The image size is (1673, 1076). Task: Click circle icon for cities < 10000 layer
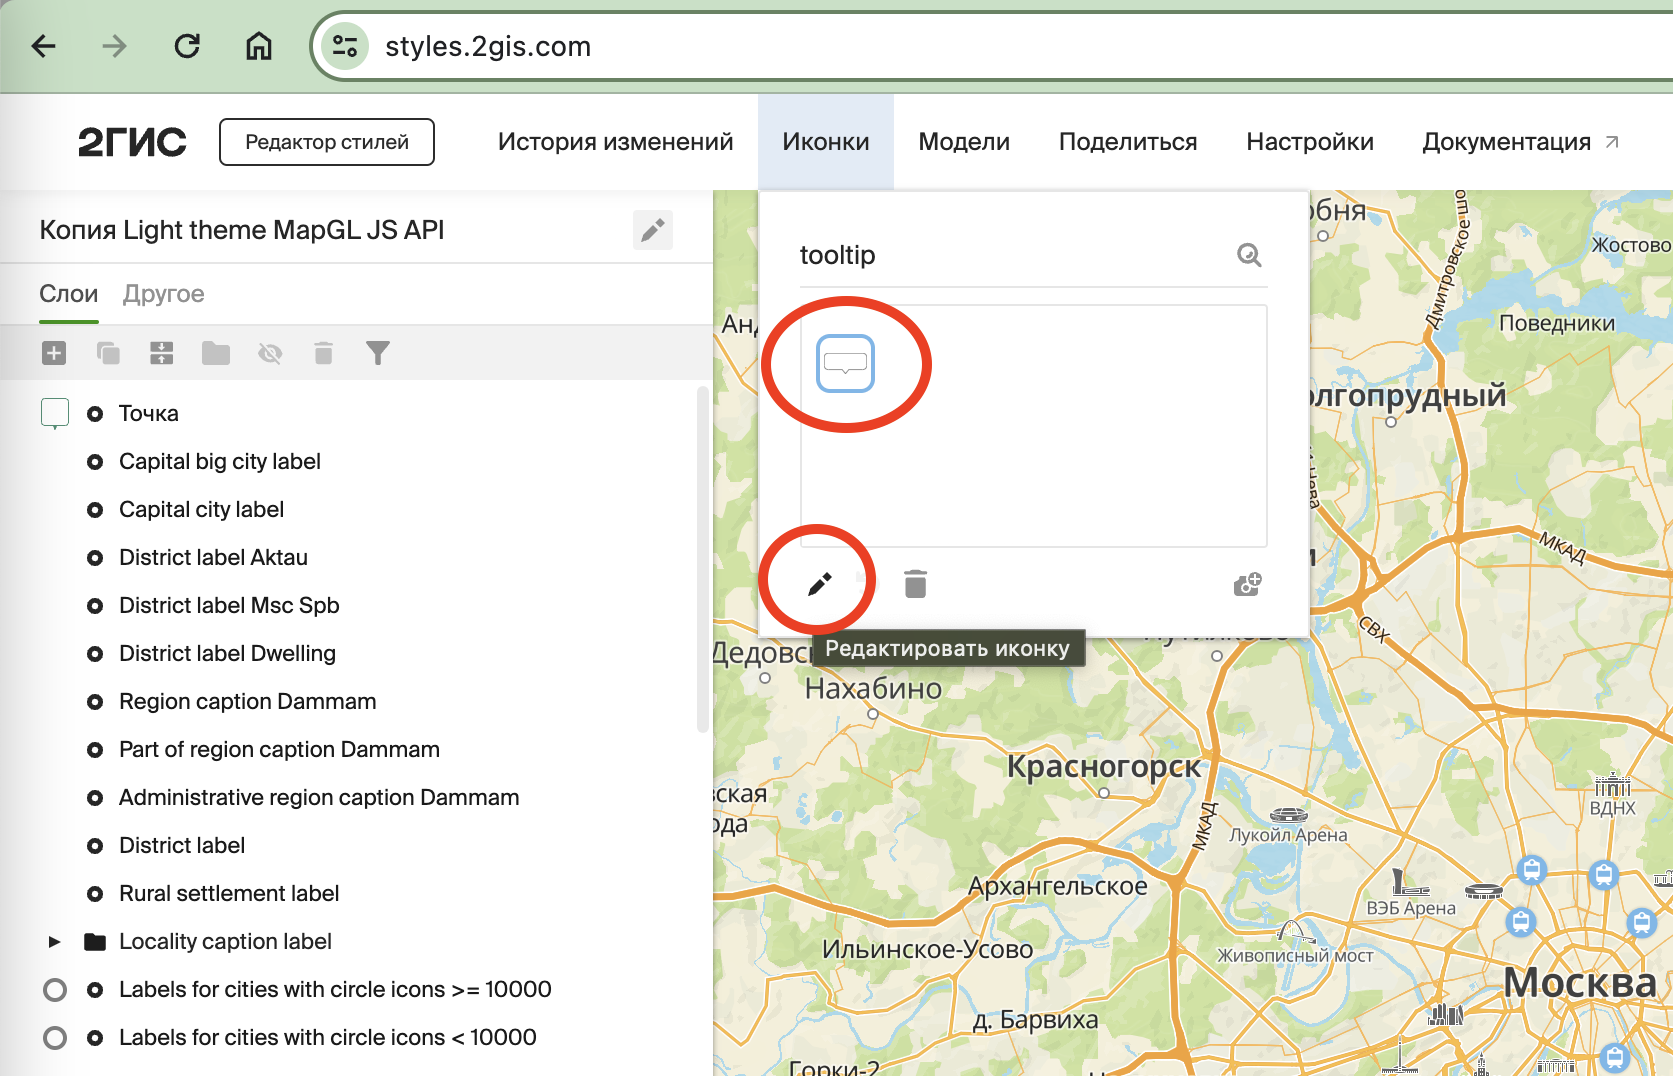55,1038
